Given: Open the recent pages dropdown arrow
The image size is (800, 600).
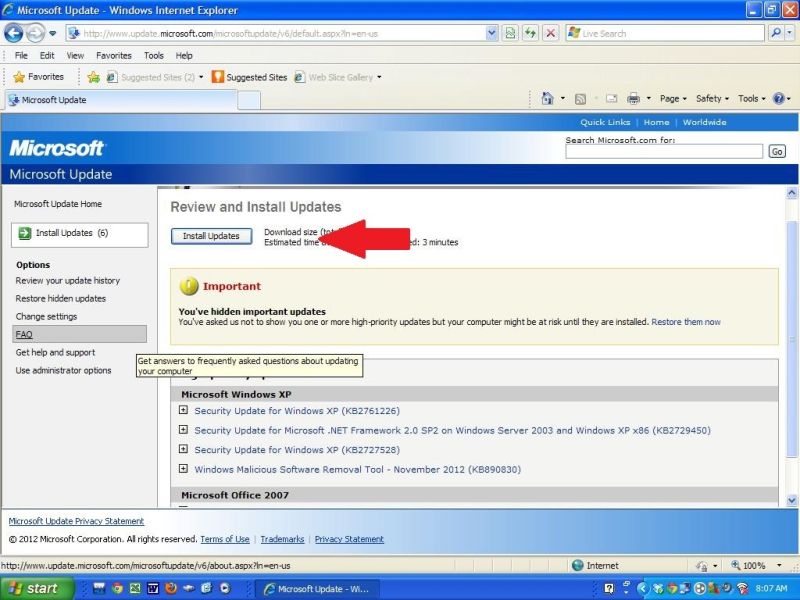Looking at the screenshot, I should tap(53, 34).
